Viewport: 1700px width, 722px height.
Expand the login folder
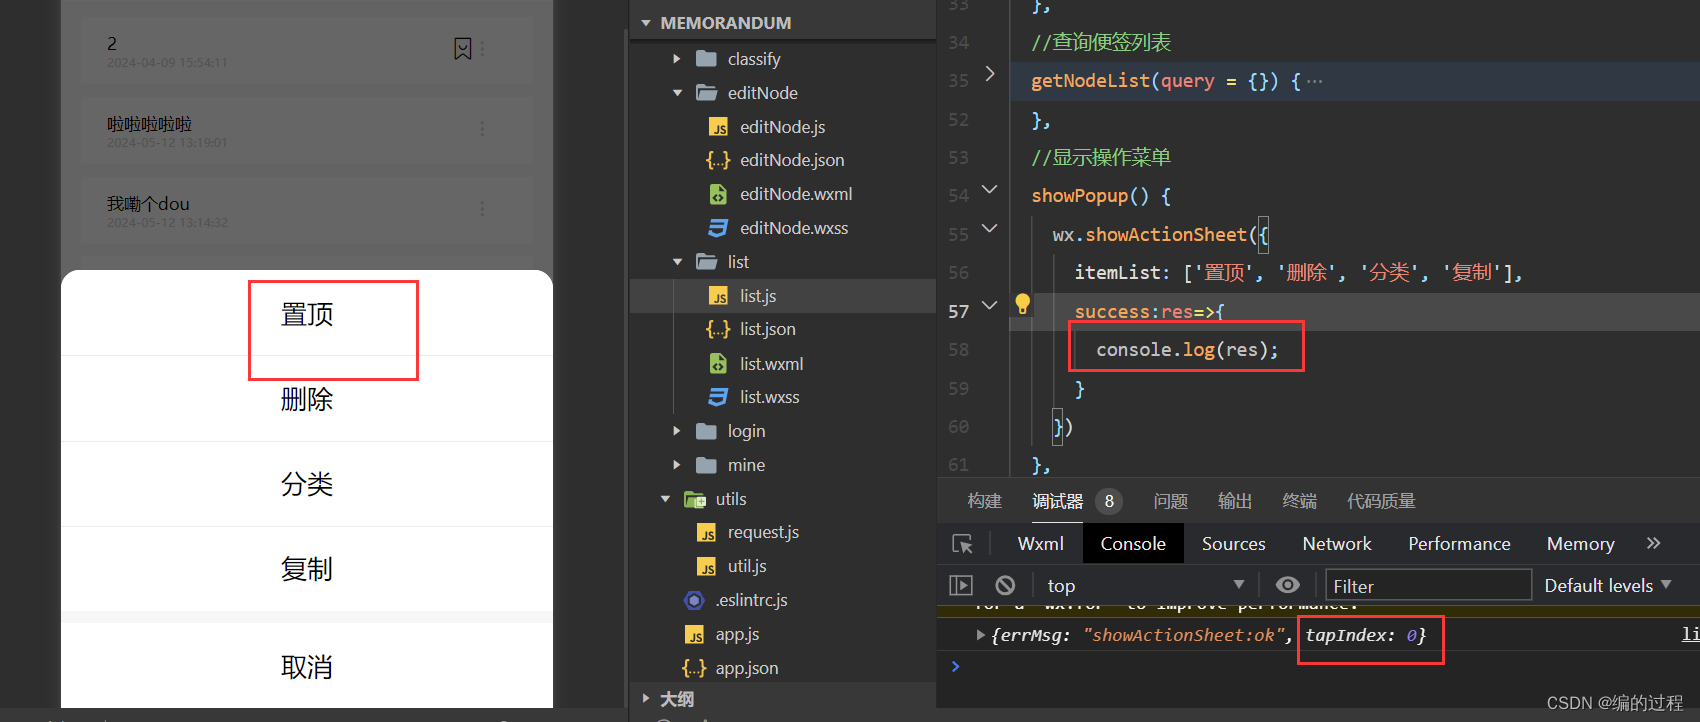point(677,431)
